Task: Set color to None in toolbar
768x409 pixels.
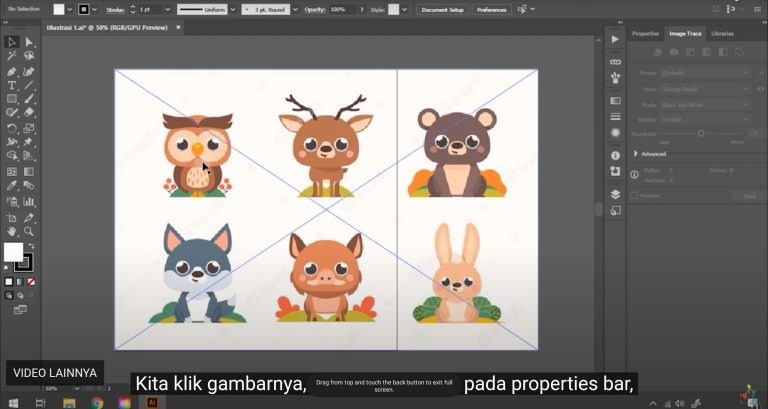Action: click(x=30, y=282)
